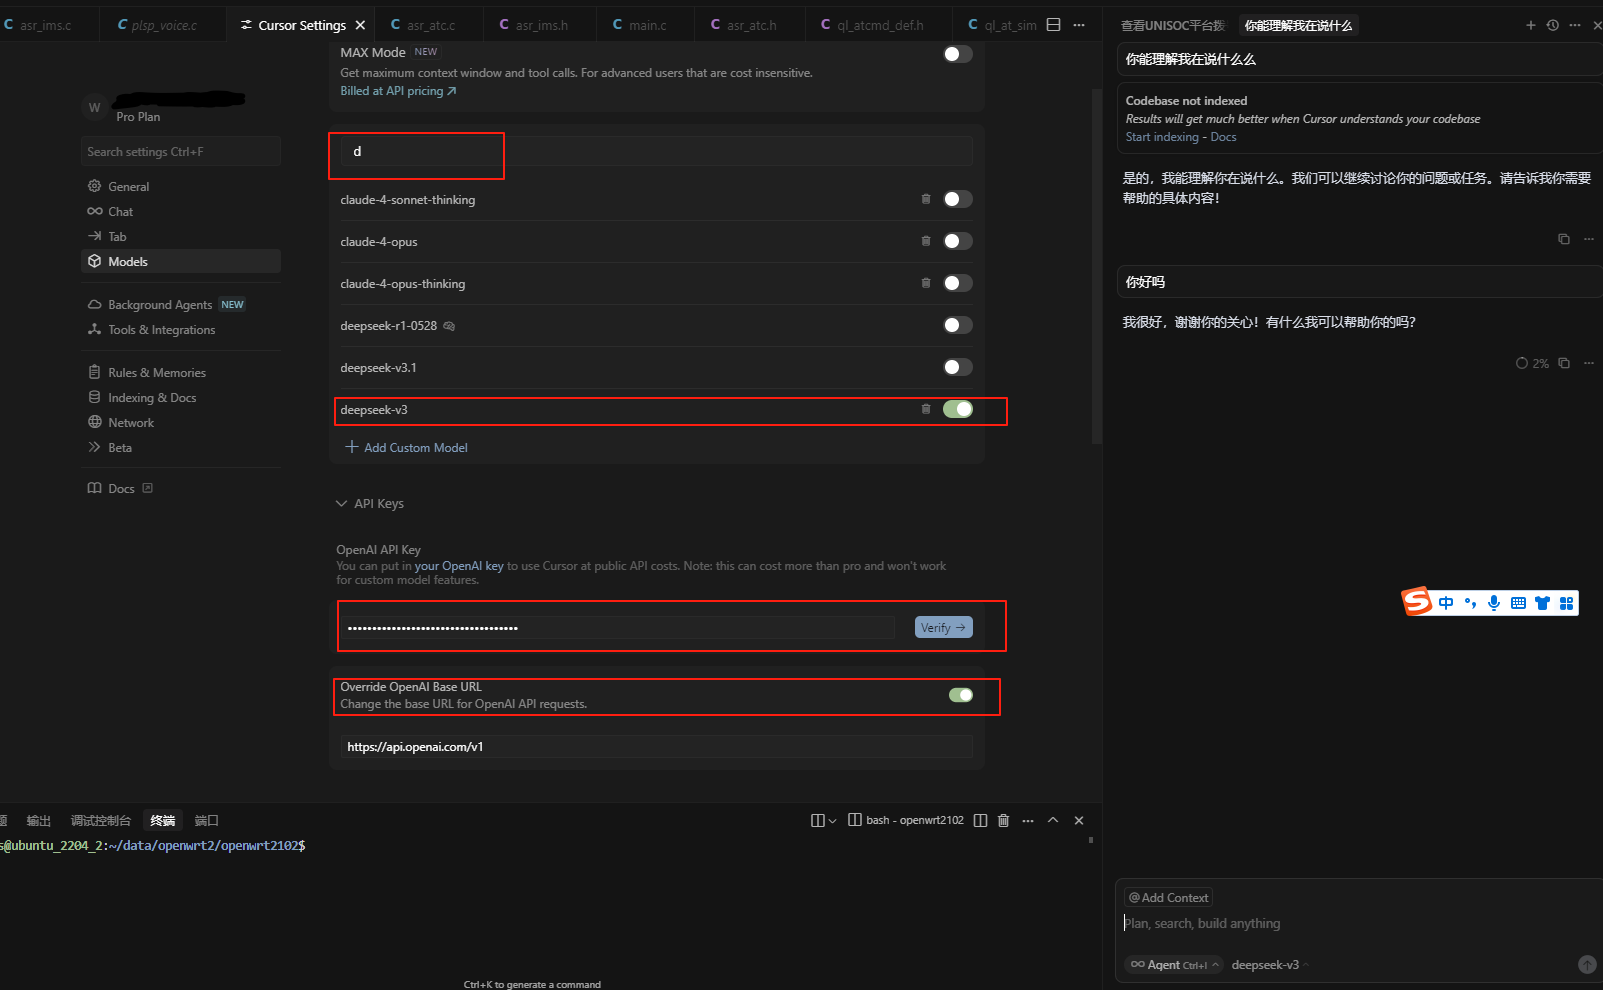
Task: Remove deepseek-v3 model using its trash icon
Action: tap(926, 409)
